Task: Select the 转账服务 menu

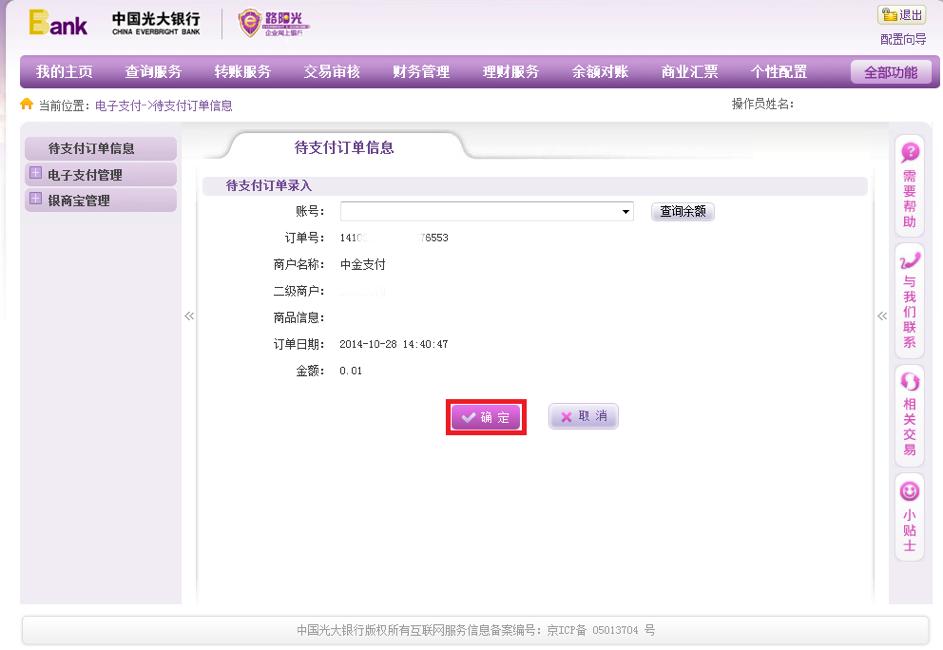Action: tap(244, 71)
